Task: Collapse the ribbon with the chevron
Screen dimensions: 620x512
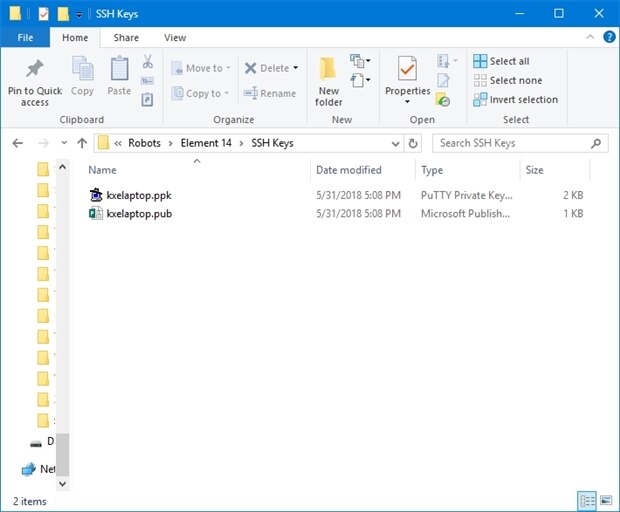Action: 590,37
